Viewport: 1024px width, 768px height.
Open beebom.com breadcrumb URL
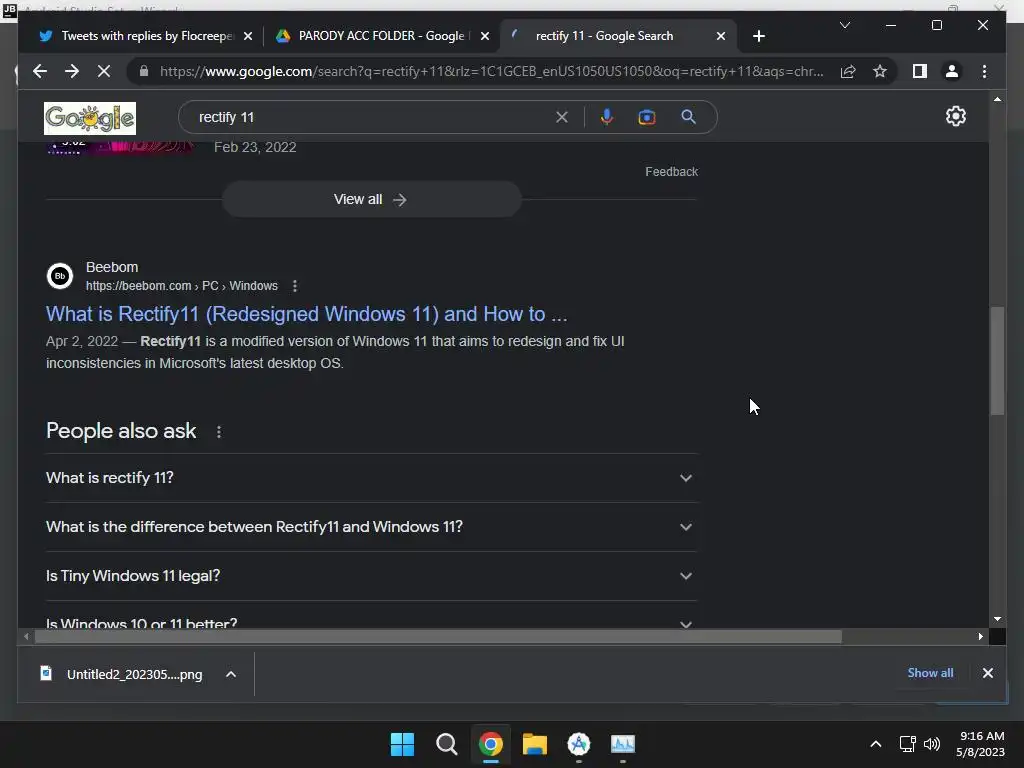tap(182, 286)
